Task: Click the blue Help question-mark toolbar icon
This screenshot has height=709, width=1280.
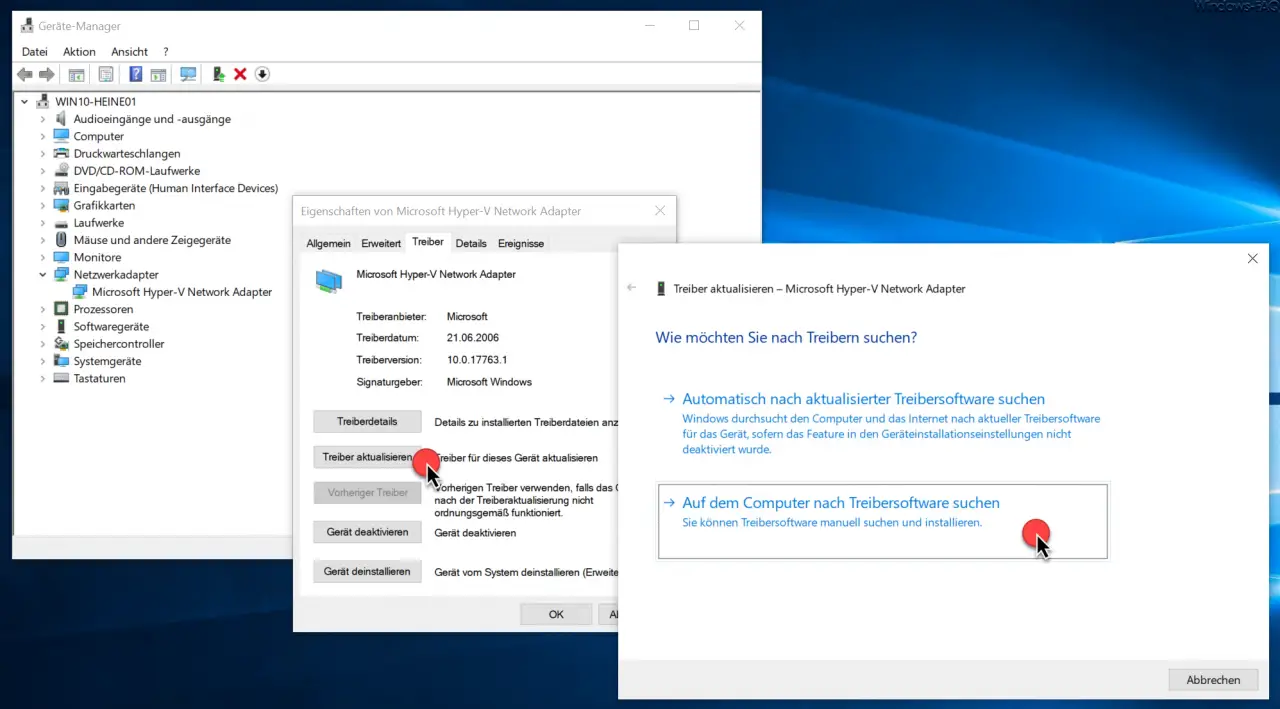Action: click(x=136, y=74)
